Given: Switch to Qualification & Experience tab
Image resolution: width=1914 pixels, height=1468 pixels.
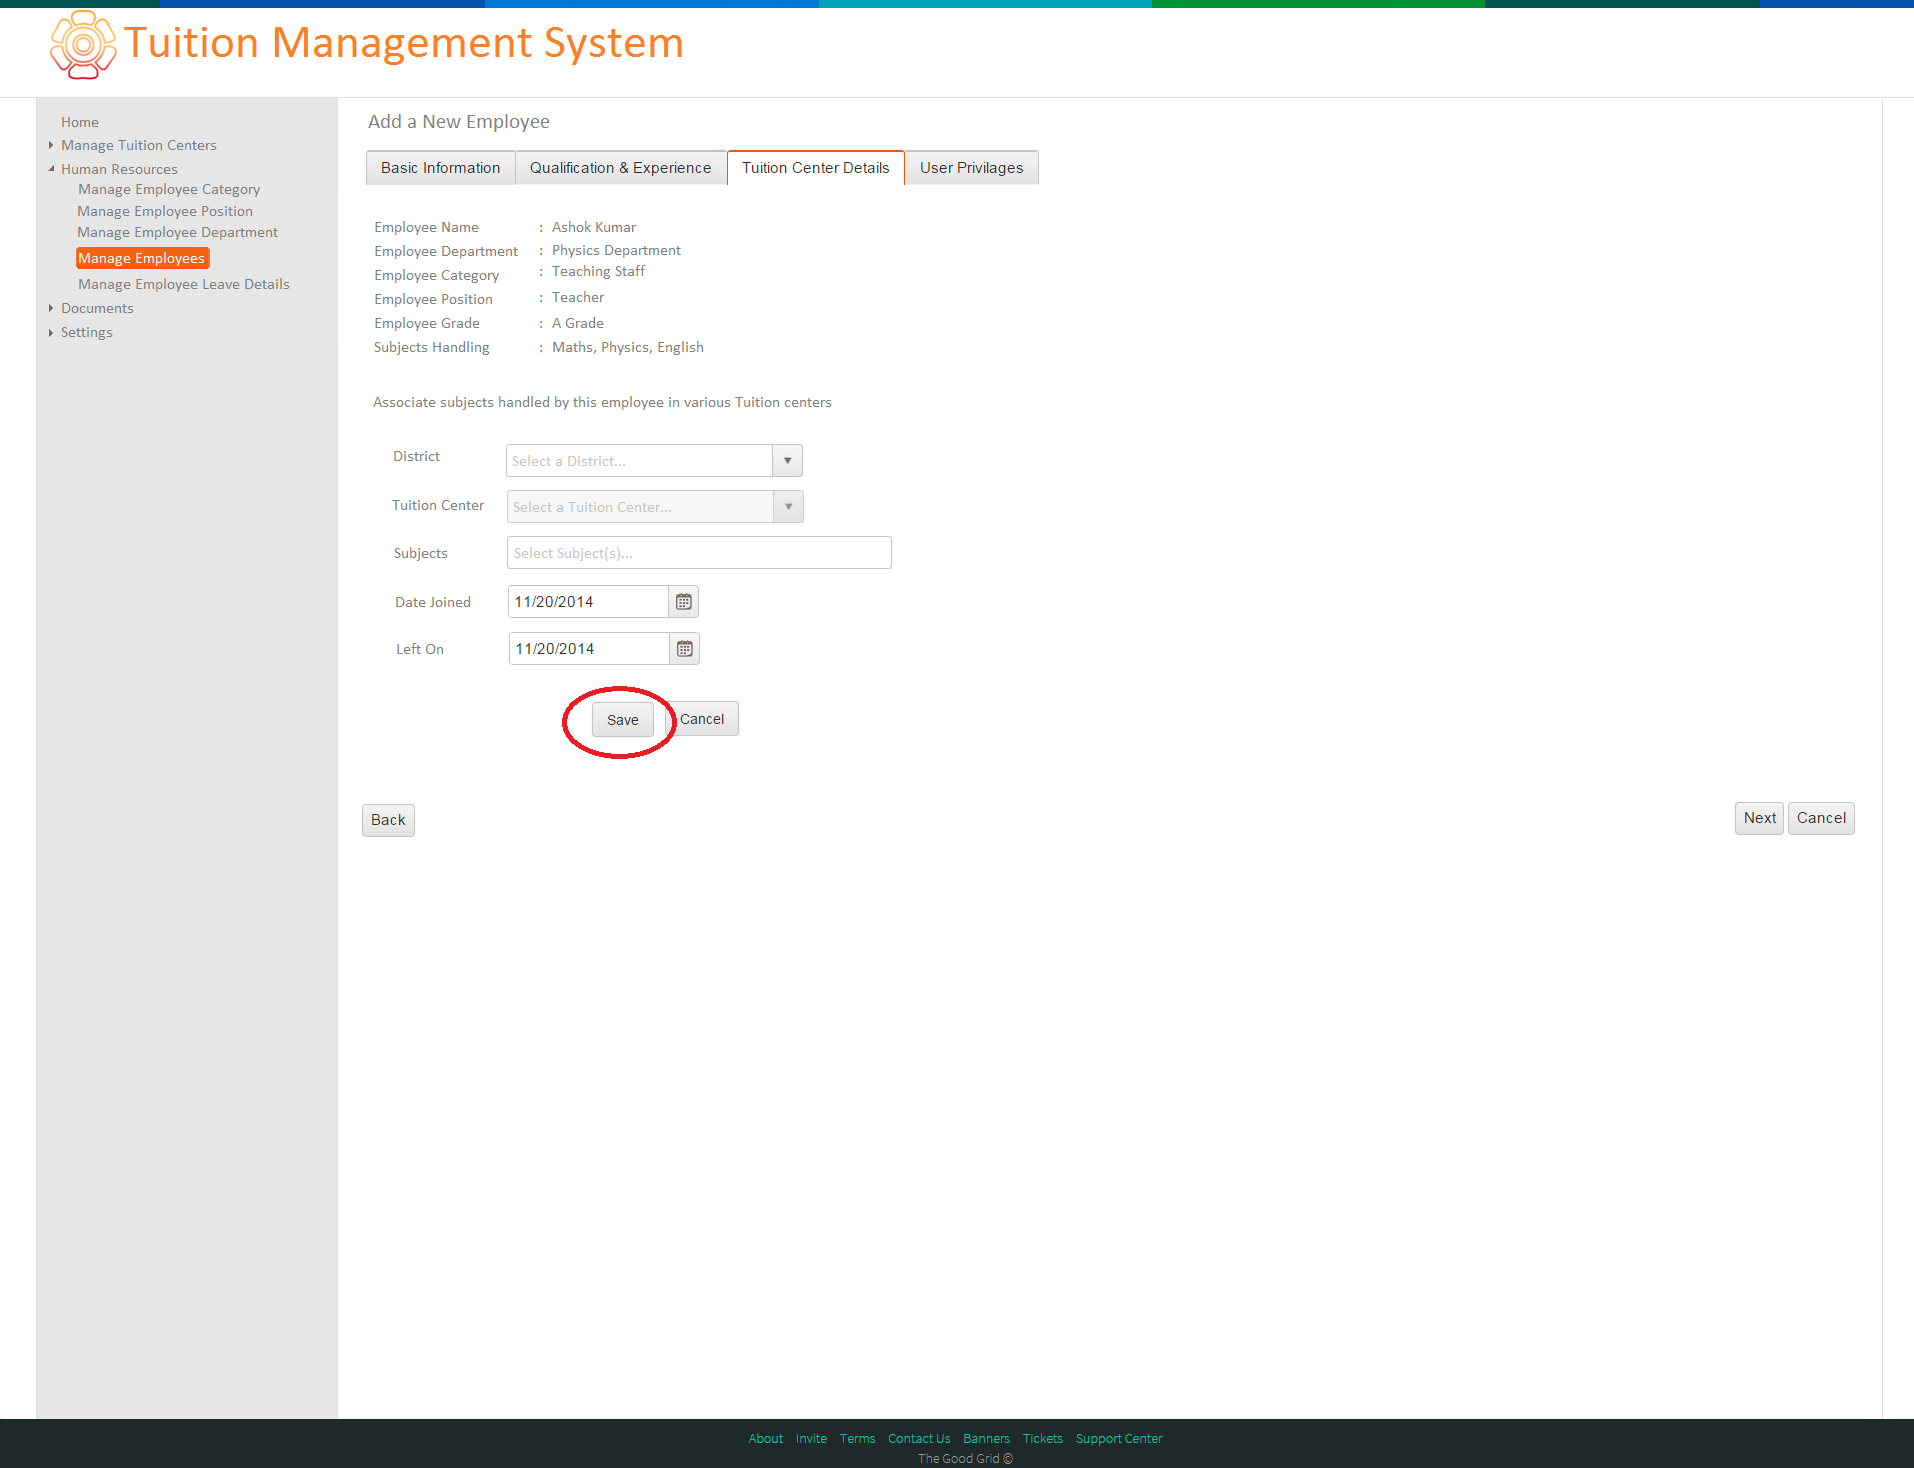Looking at the screenshot, I should 621,168.
